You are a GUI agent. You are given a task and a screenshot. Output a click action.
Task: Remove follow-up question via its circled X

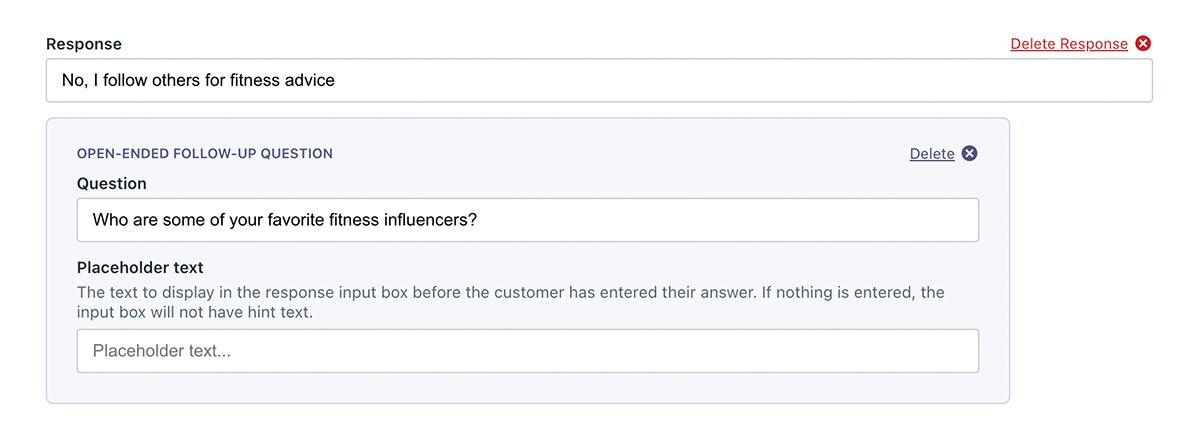pyautogui.click(x=969, y=153)
